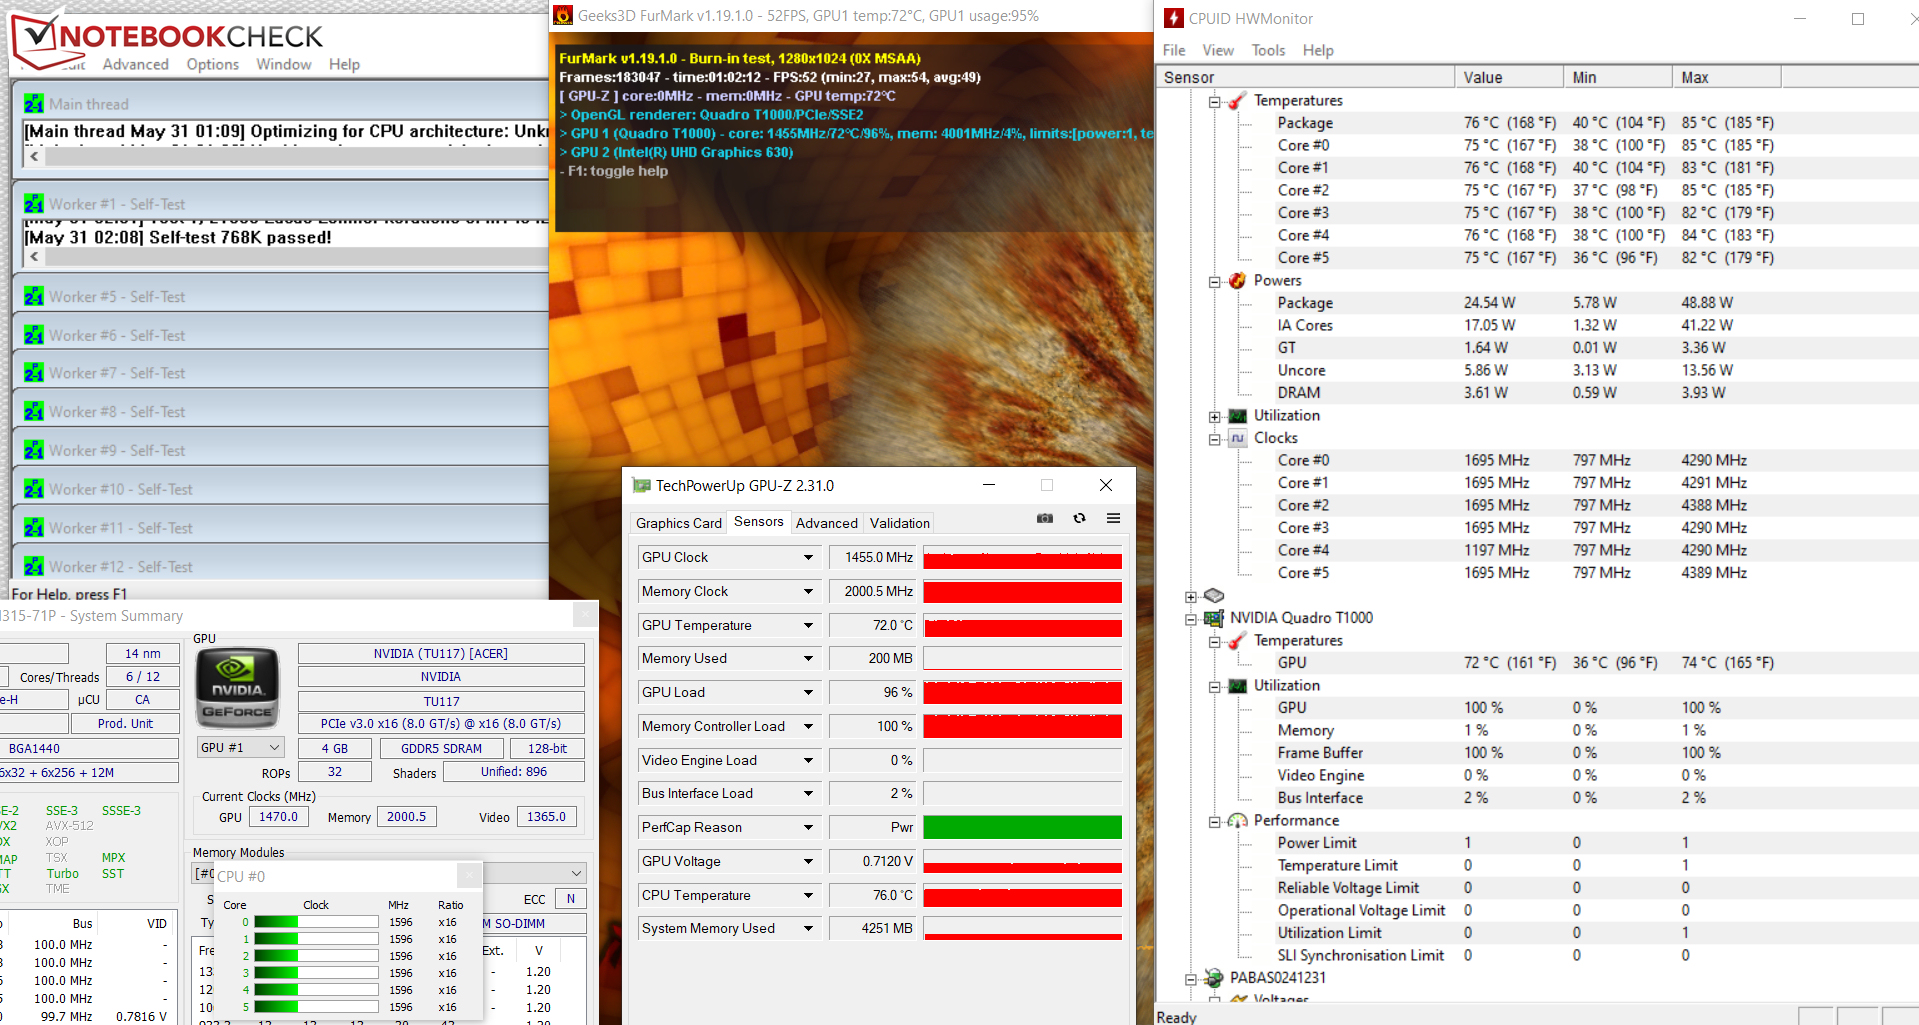Click the Worker #1 horizontal scrollbar
This screenshot has width=1919, height=1025.
287,257
